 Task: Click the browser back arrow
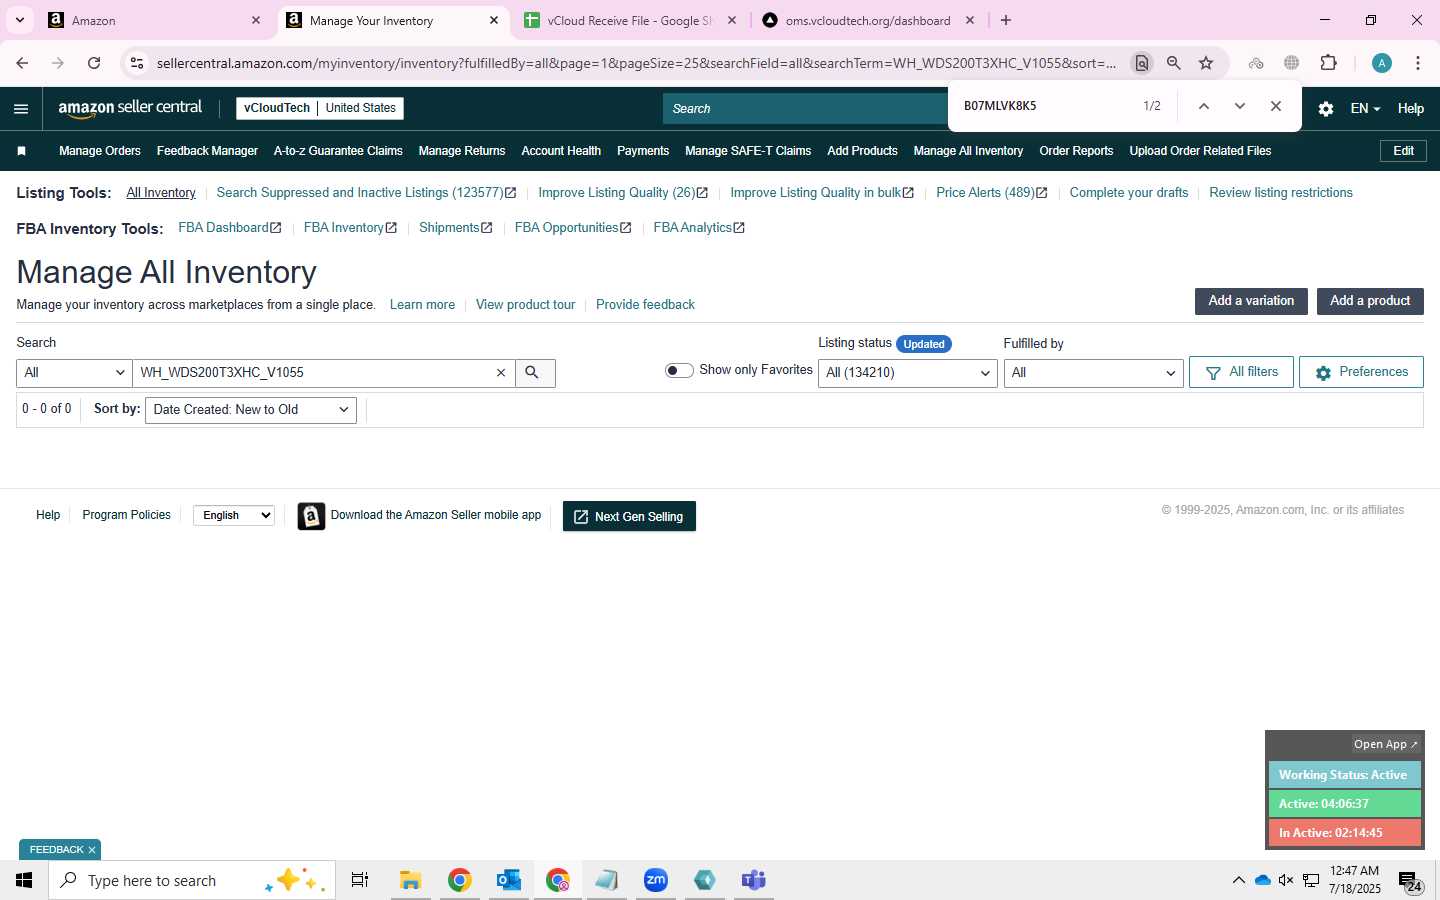[x=22, y=63]
